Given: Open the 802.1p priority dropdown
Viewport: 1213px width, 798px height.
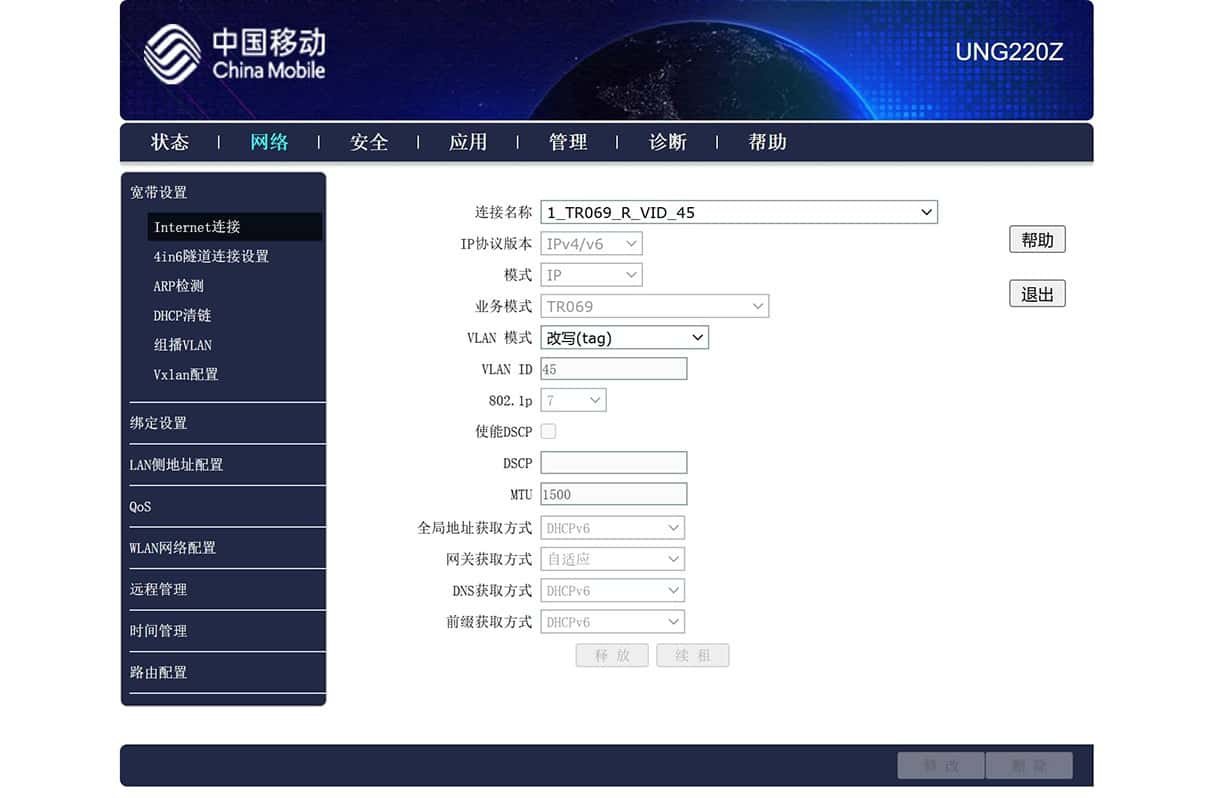Looking at the screenshot, I should tap(573, 400).
